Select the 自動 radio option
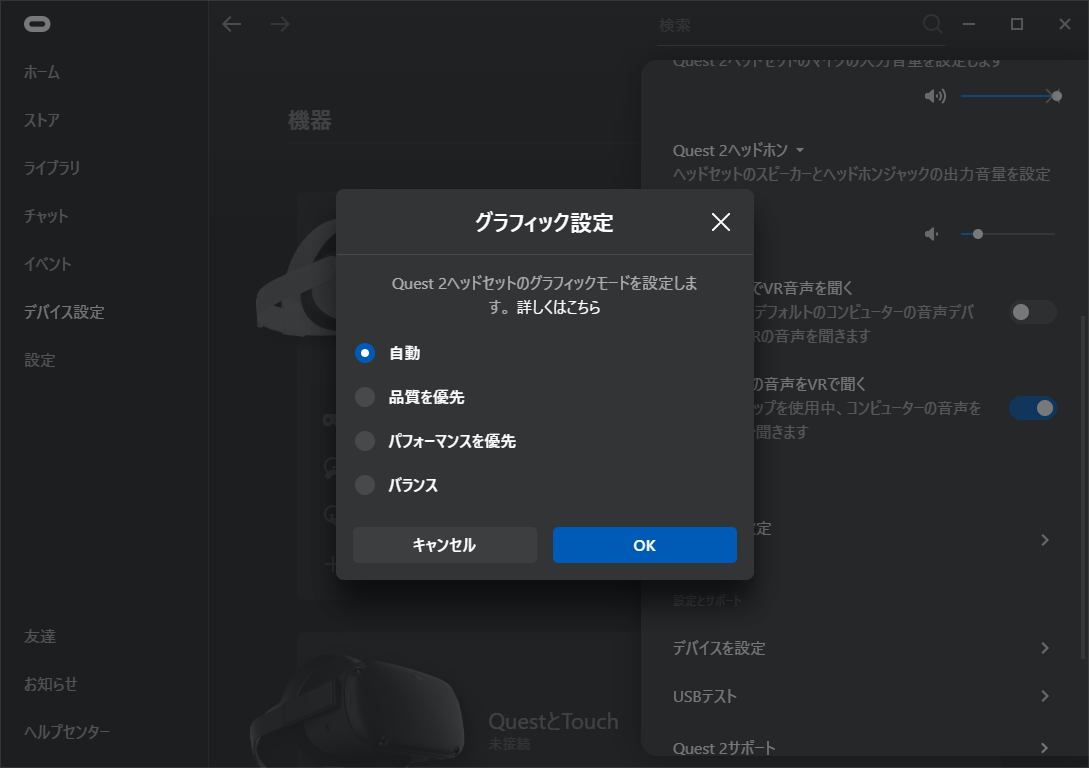The height and width of the screenshot is (768, 1089). [x=365, y=353]
